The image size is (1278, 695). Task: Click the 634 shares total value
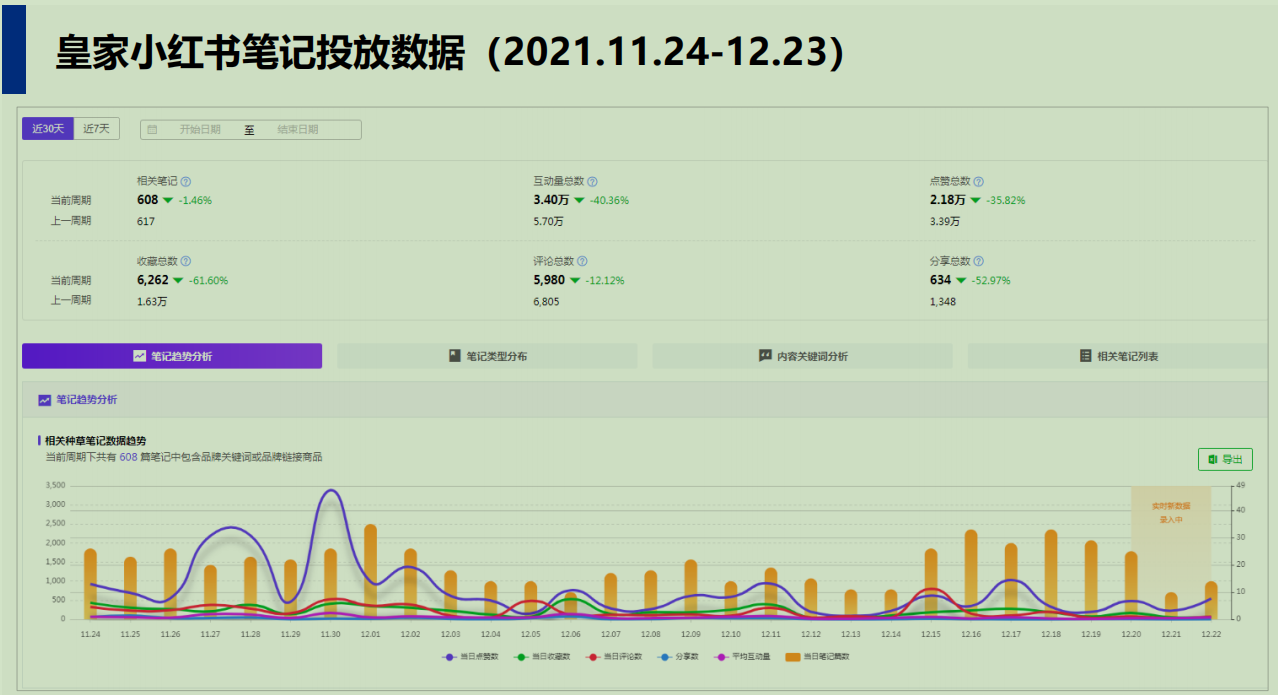940,280
